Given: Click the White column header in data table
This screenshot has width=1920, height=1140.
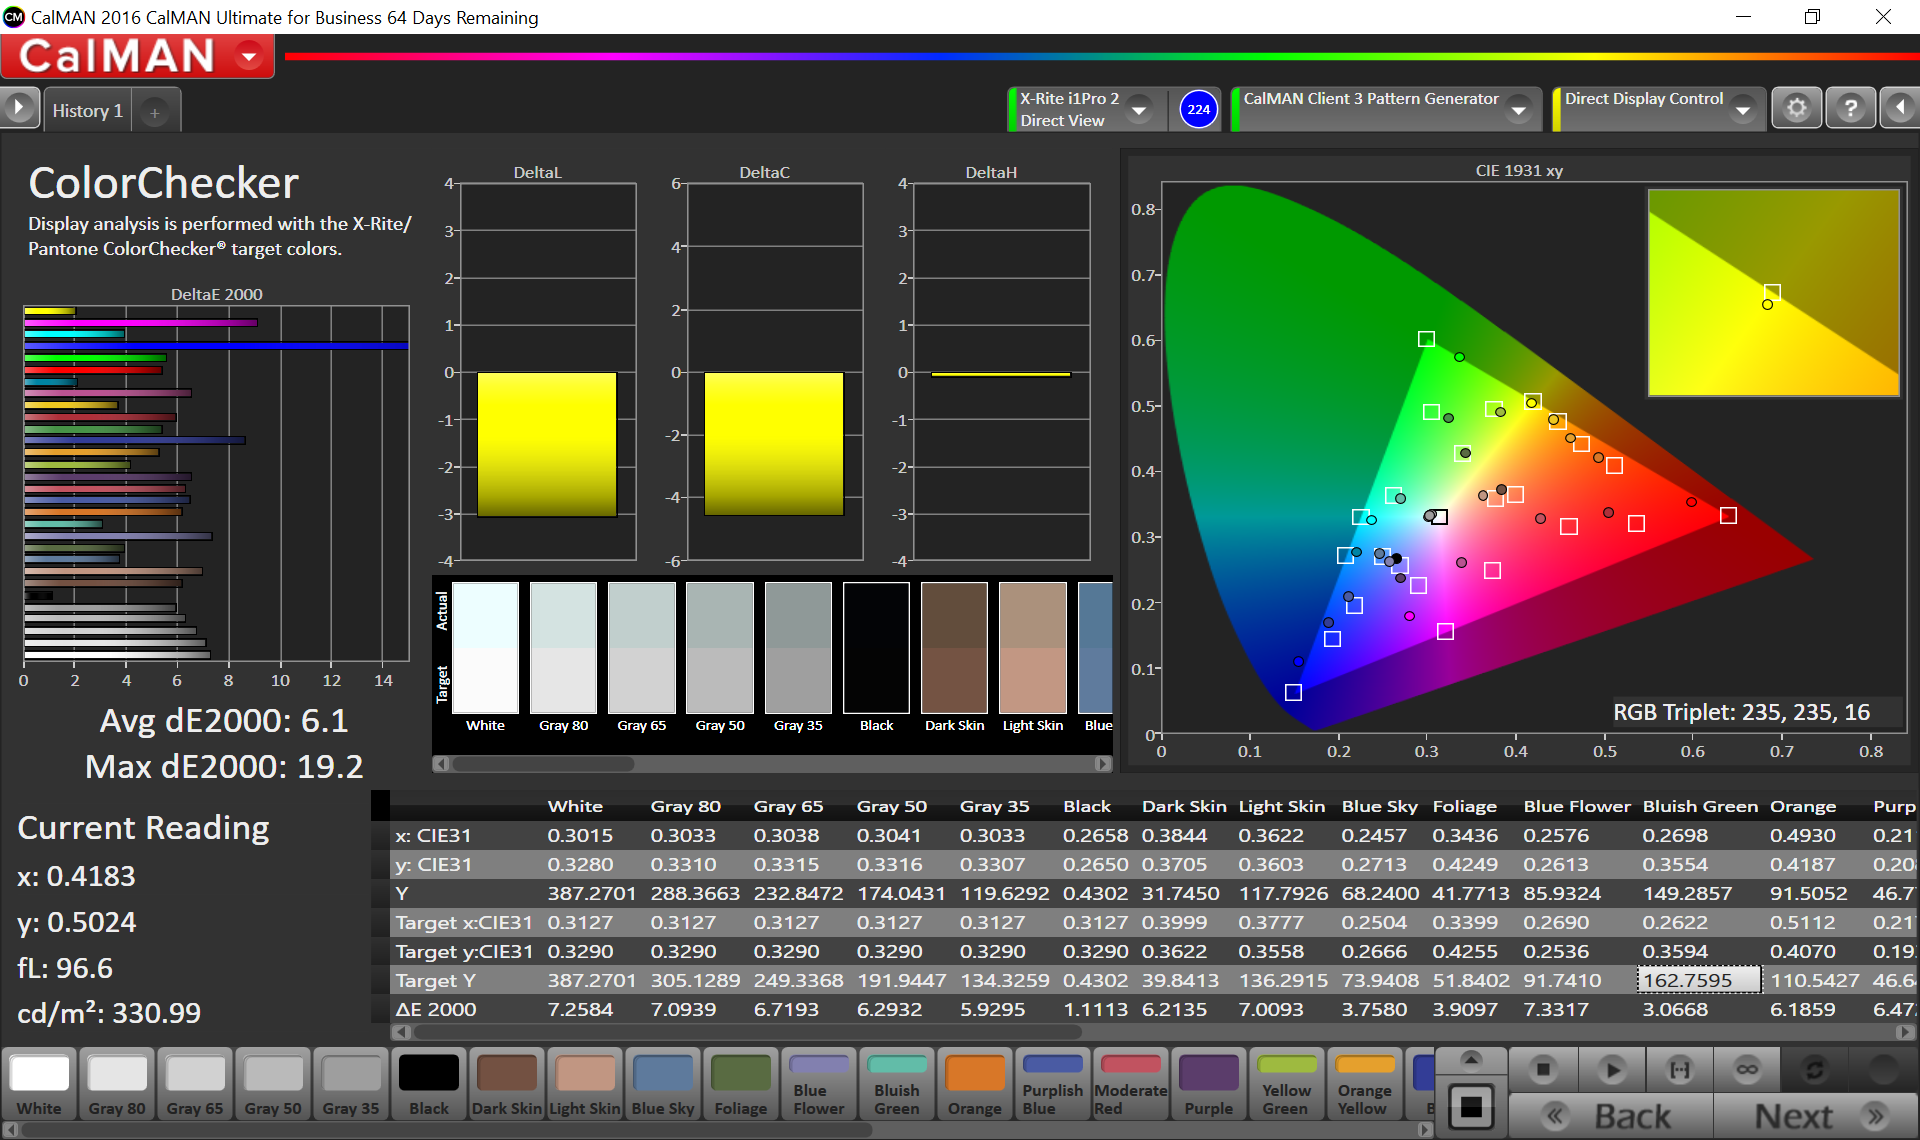Looking at the screenshot, I should [x=575, y=806].
